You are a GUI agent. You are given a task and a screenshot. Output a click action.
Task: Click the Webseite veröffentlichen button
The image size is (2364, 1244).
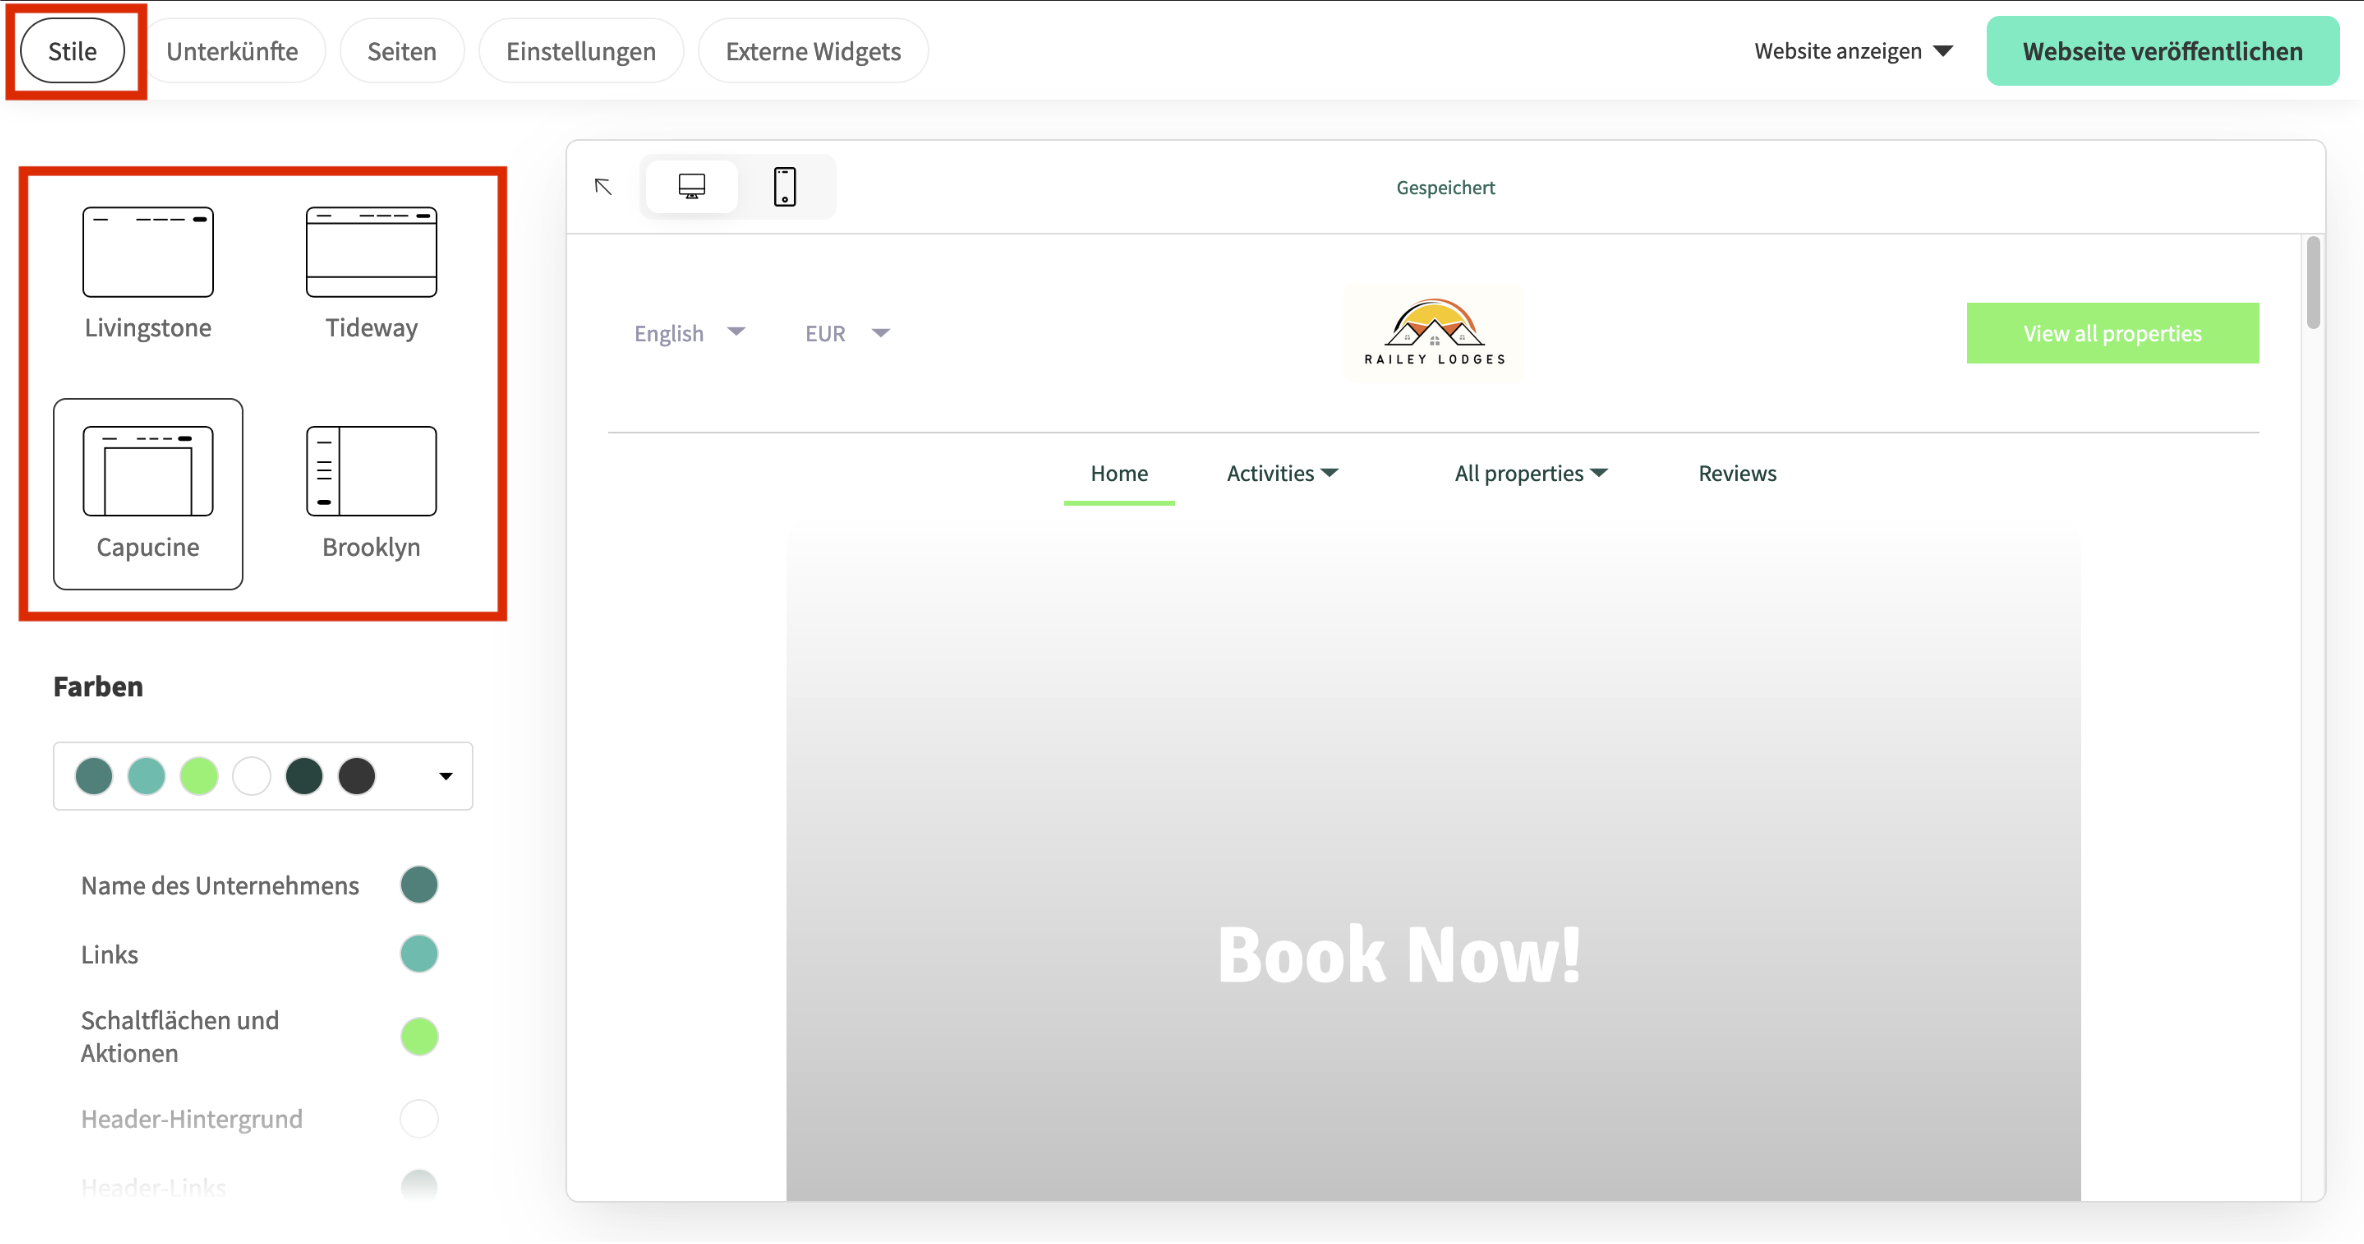click(2161, 50)
